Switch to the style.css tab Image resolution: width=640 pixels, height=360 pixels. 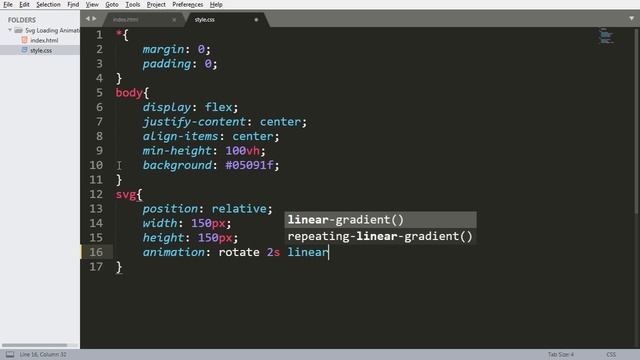(227, 20)
